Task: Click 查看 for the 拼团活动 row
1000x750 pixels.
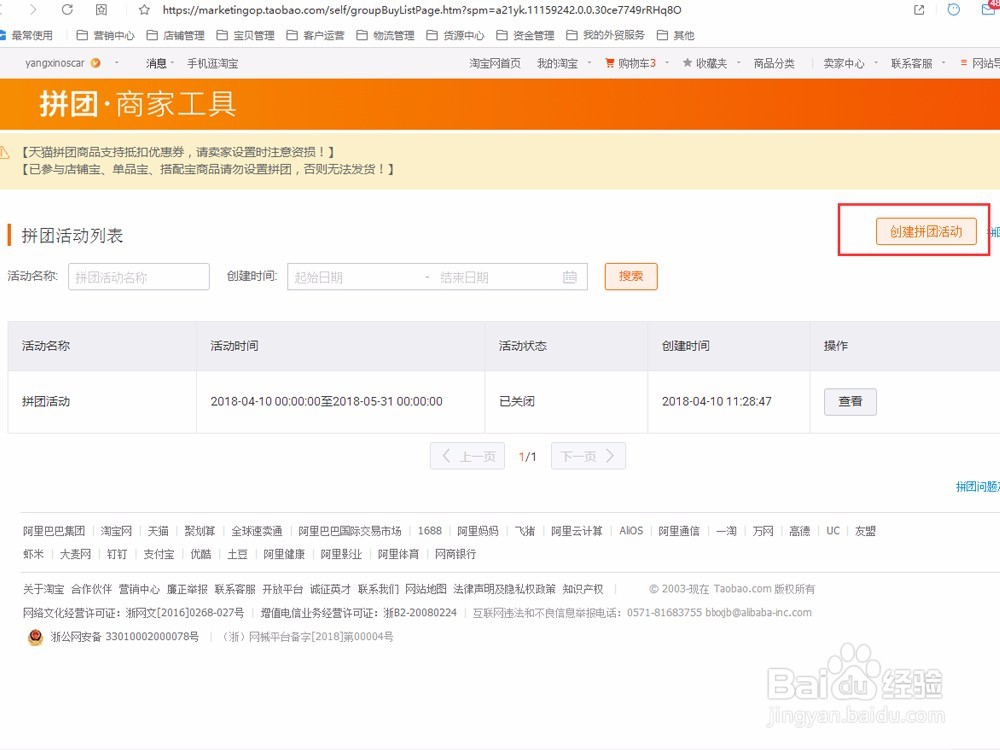Action: (x=849, y=401)
